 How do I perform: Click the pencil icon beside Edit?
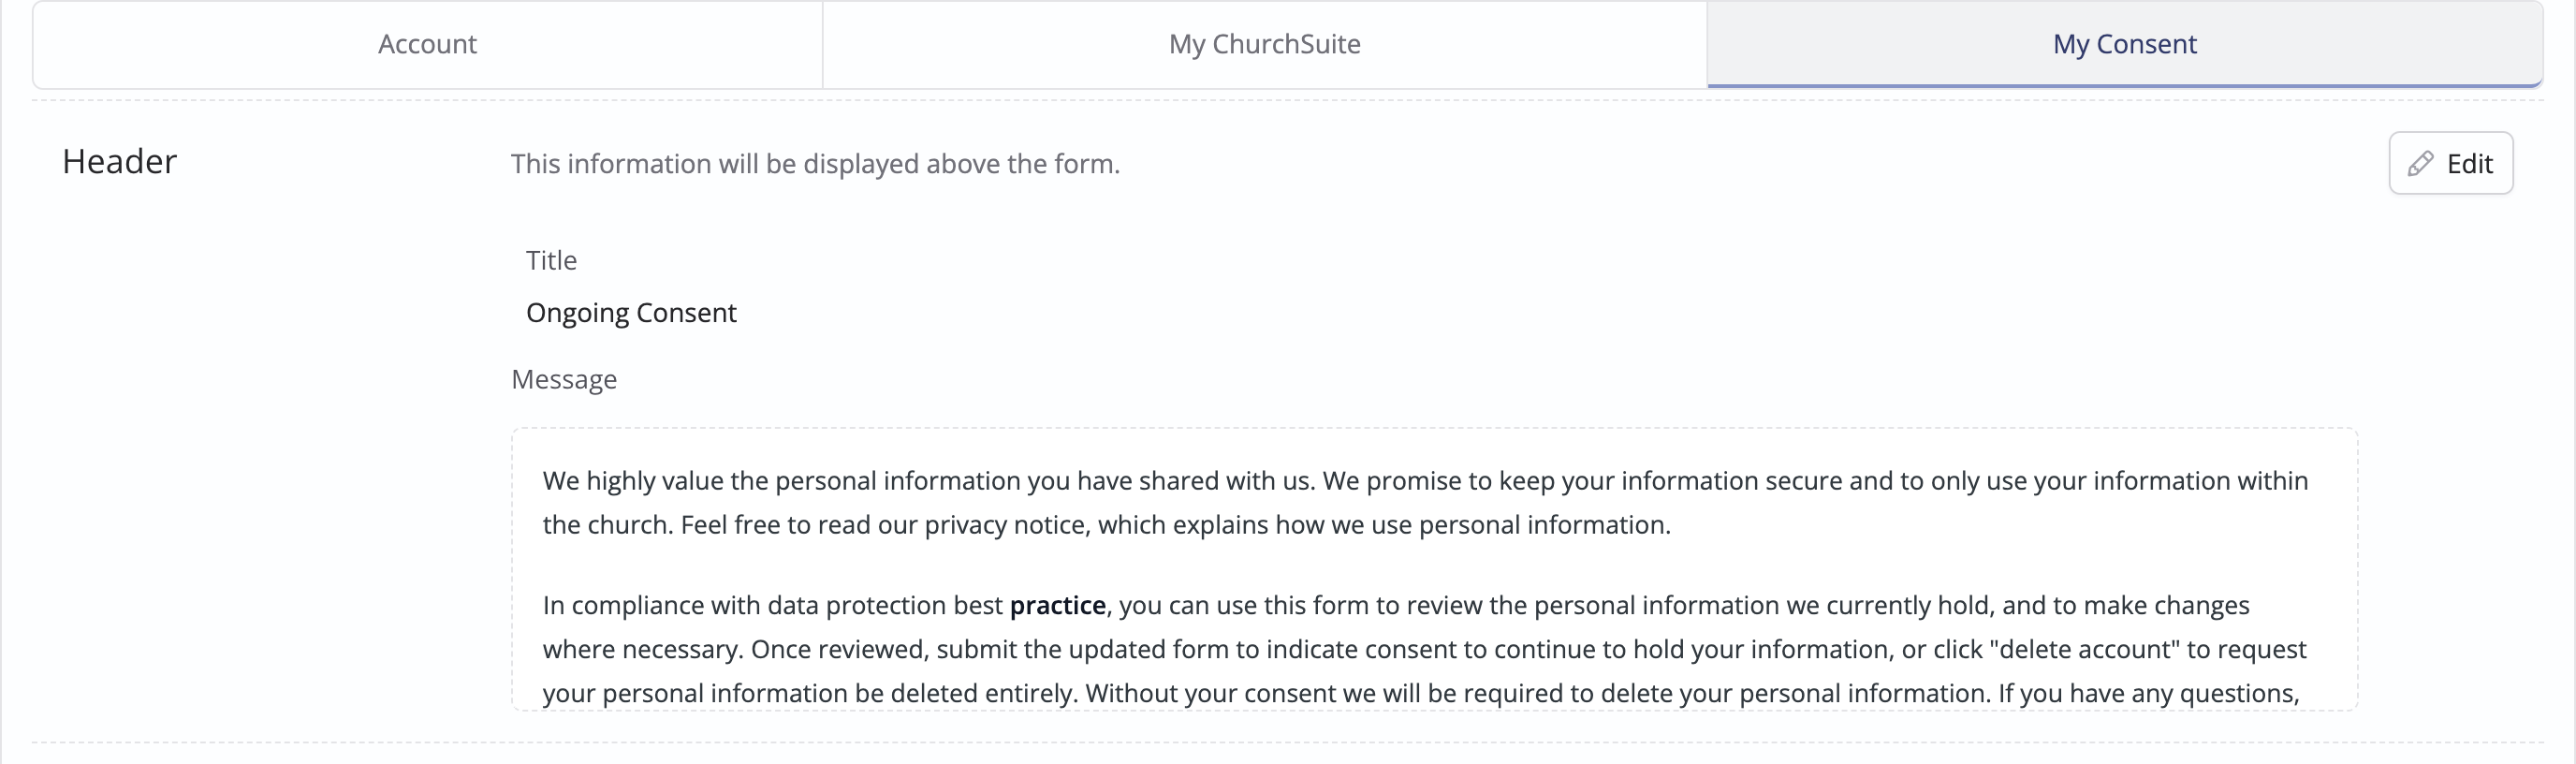pos(2420,164)
